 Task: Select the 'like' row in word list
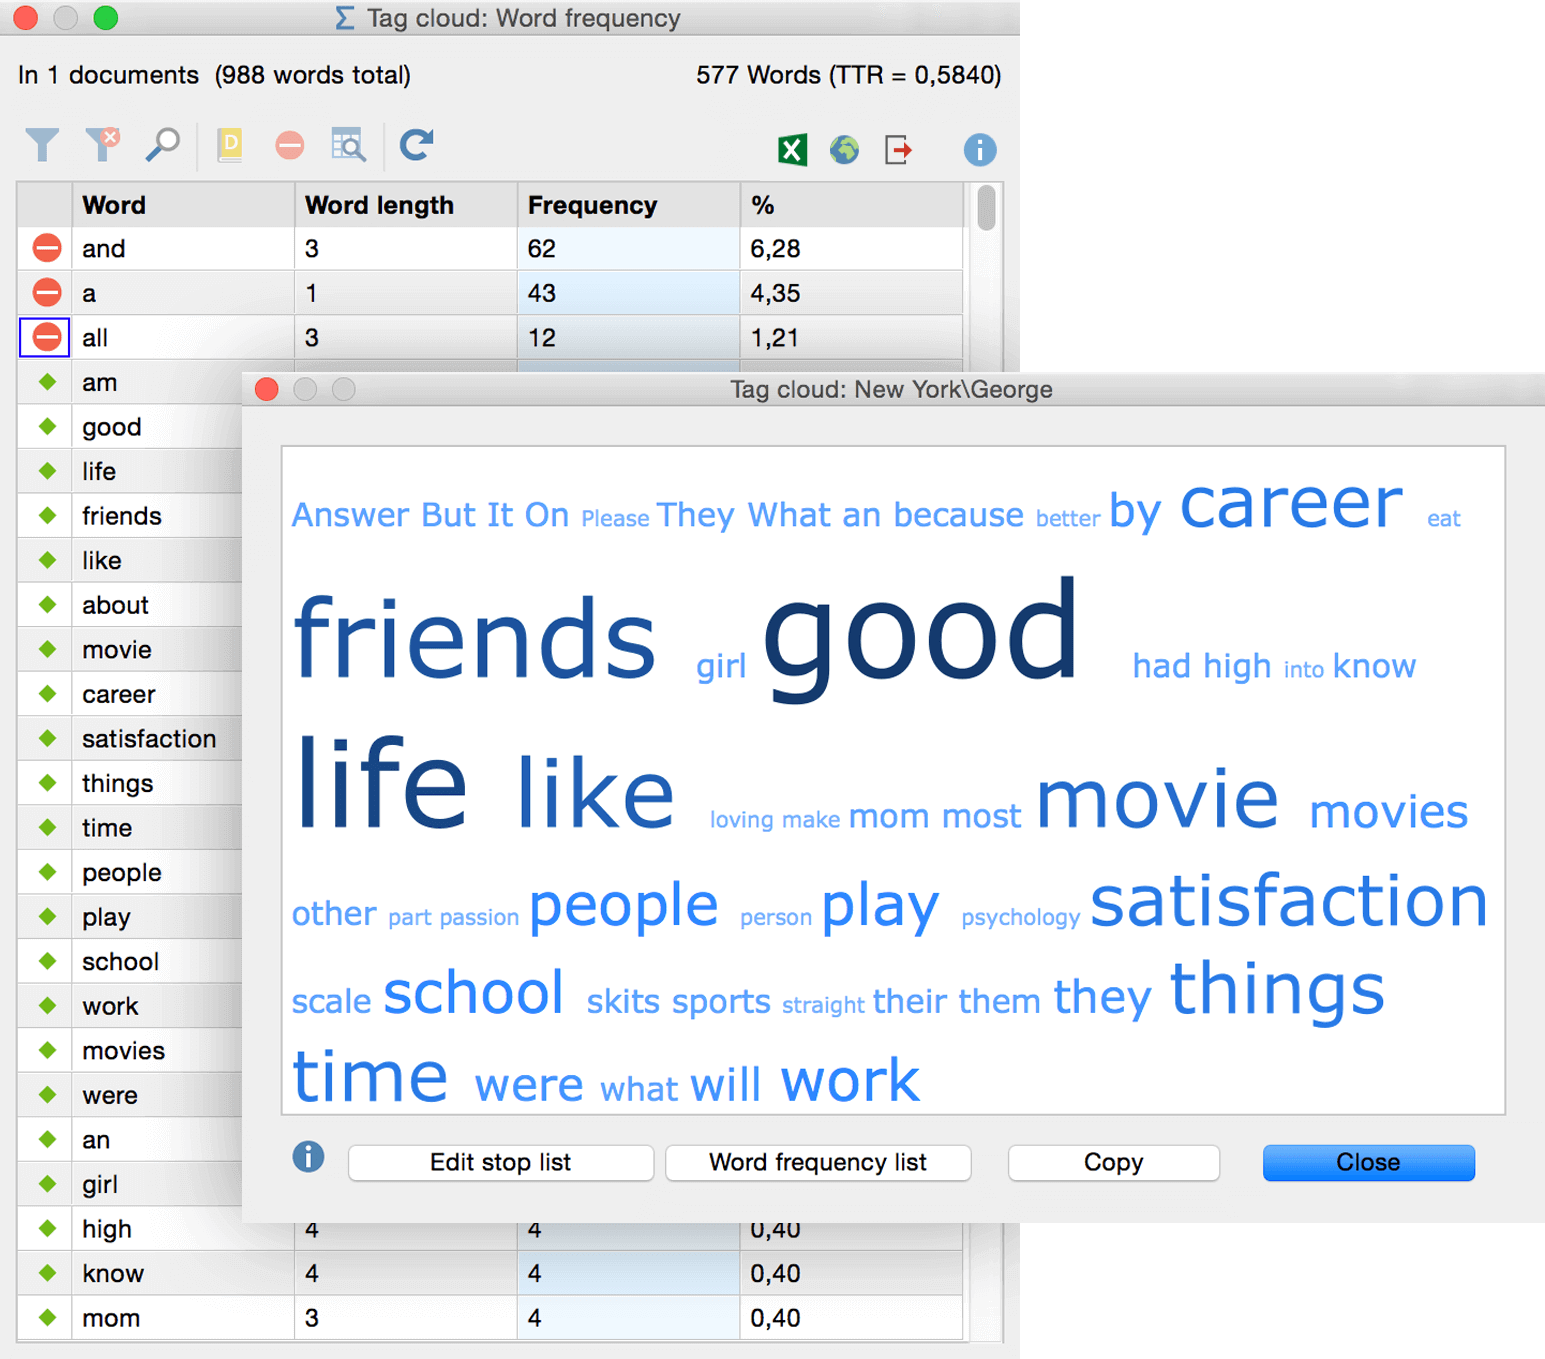pos(130,560)
